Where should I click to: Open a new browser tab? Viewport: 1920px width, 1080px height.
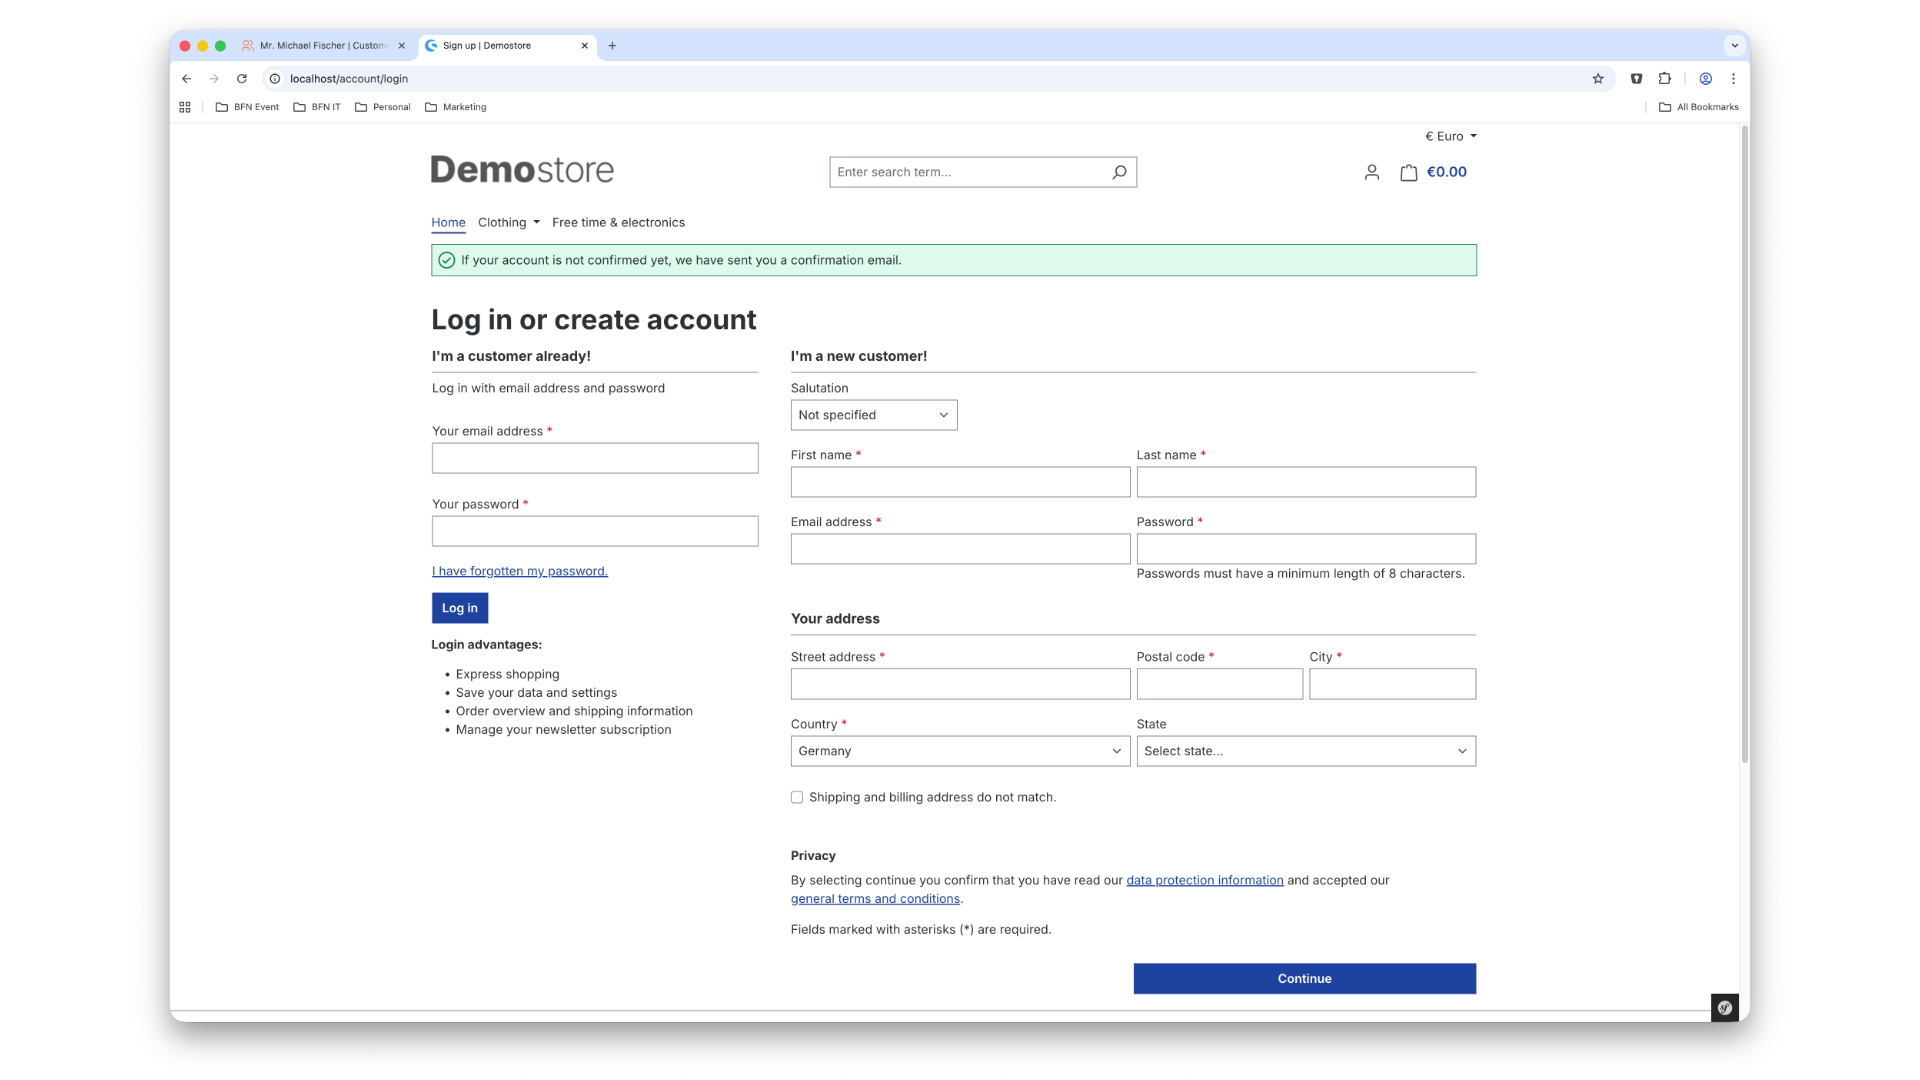point(612,46)
